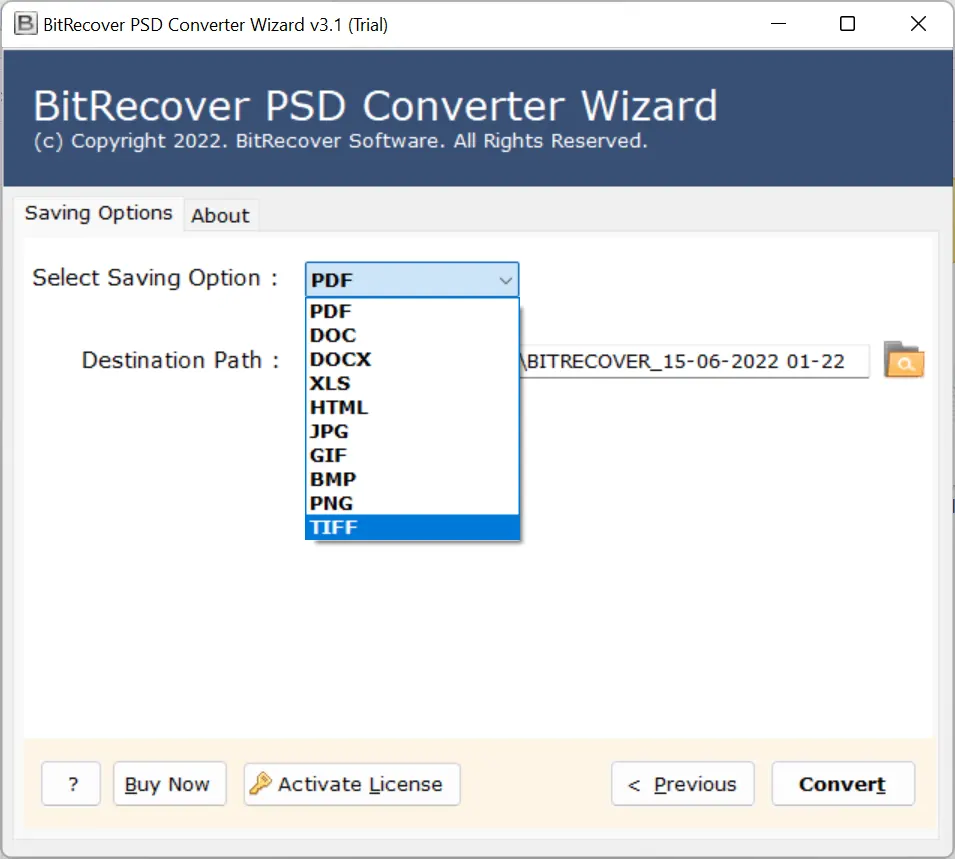Choose PDF from the saving options list
This screenshot has width=955, height=859.
[x=412, y=311]
